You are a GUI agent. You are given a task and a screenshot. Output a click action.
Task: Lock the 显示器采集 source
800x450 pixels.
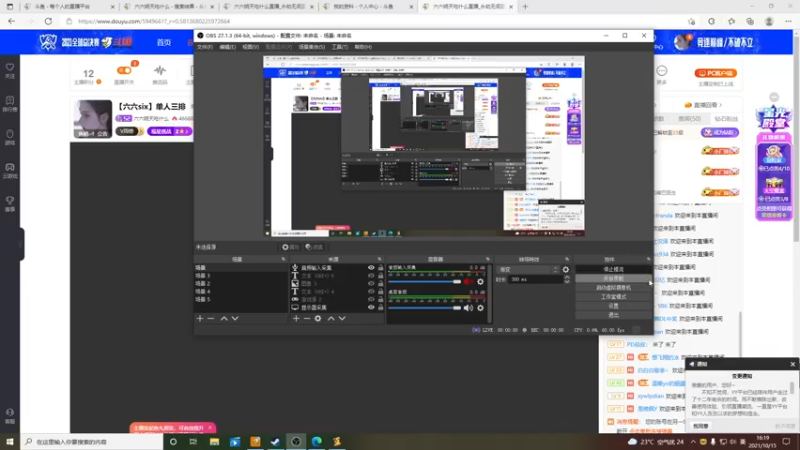tap(380, 307)
